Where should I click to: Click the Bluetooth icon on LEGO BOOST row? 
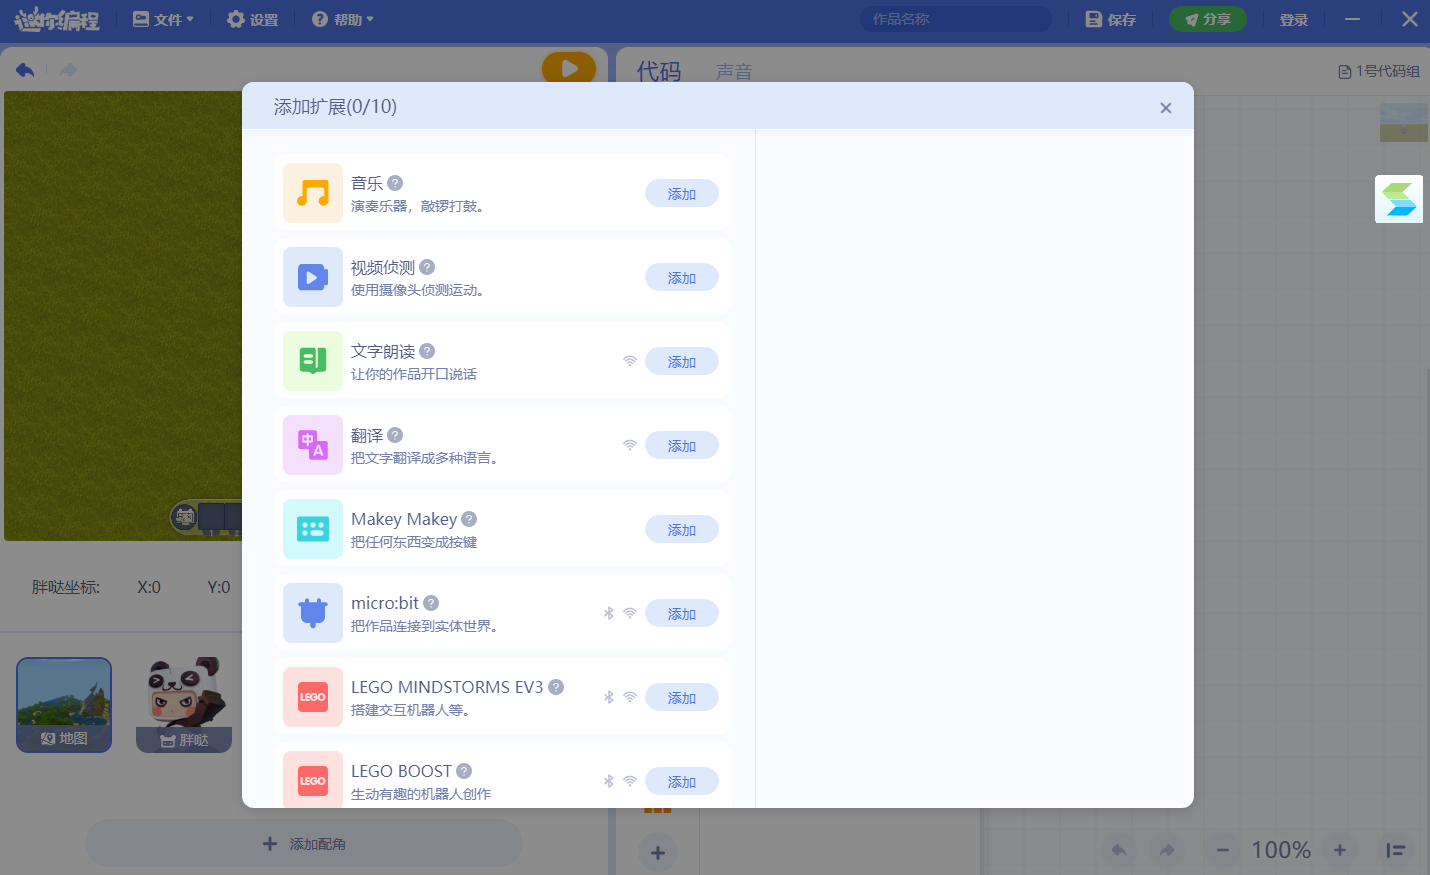tap(608, 781)
